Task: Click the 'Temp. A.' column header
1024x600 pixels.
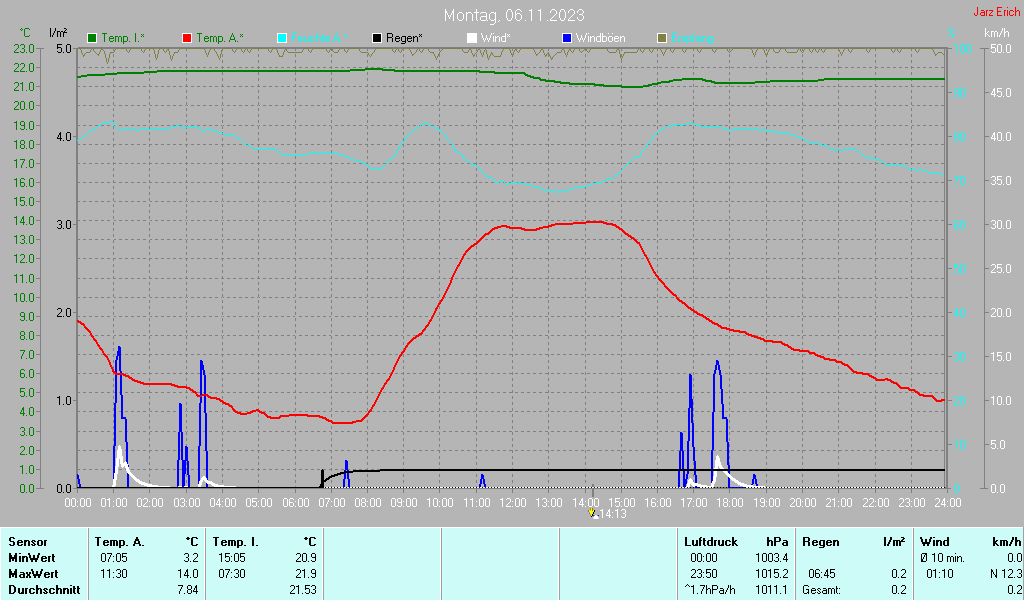Action: tap(119, 542)
